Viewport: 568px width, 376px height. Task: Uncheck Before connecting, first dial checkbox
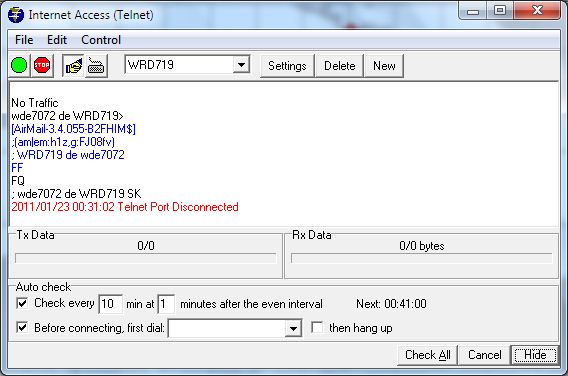(22, 328)
